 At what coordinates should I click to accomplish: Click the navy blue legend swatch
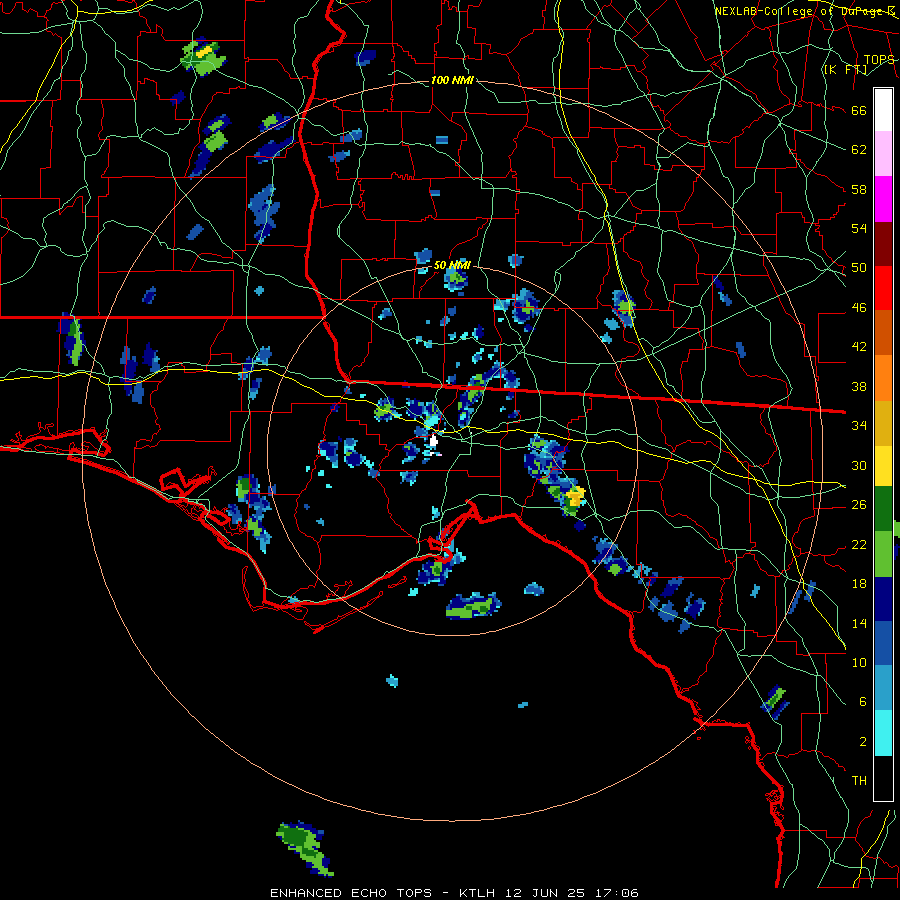coord(883,599)
